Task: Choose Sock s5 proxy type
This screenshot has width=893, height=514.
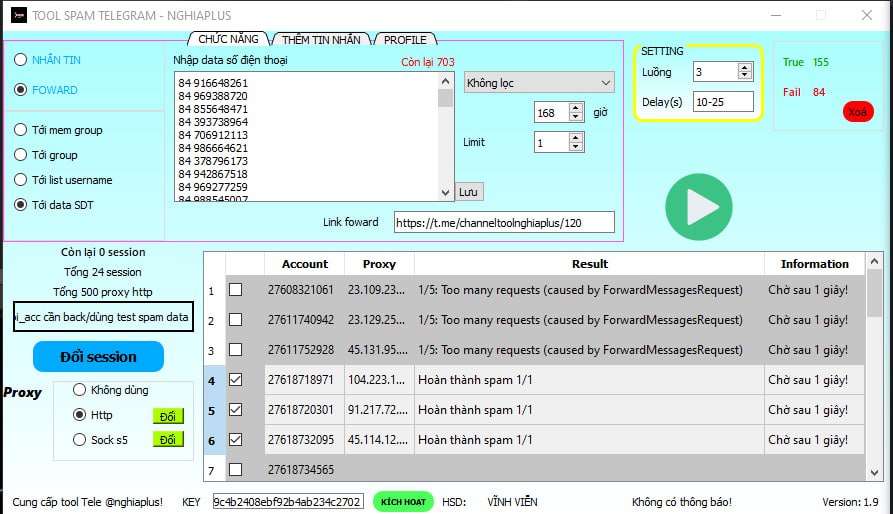Action: [80, 439]
